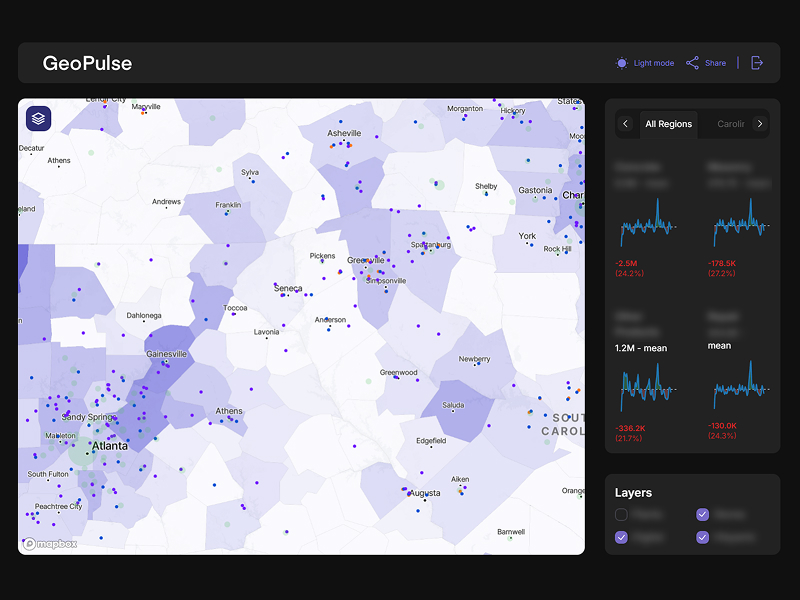Click the Share icon in the header
This screenshot has height=600, width=800.
pos(690,62)
